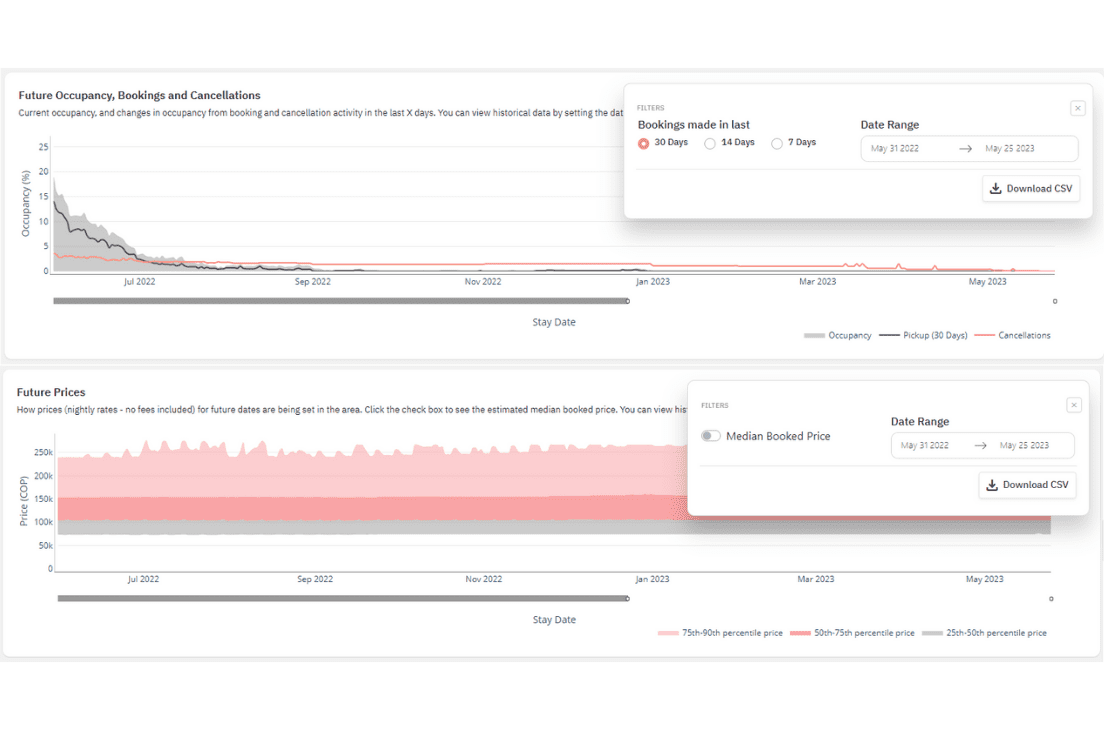Click the download icon in the Future Prices filter panel

tap(992, 484)
